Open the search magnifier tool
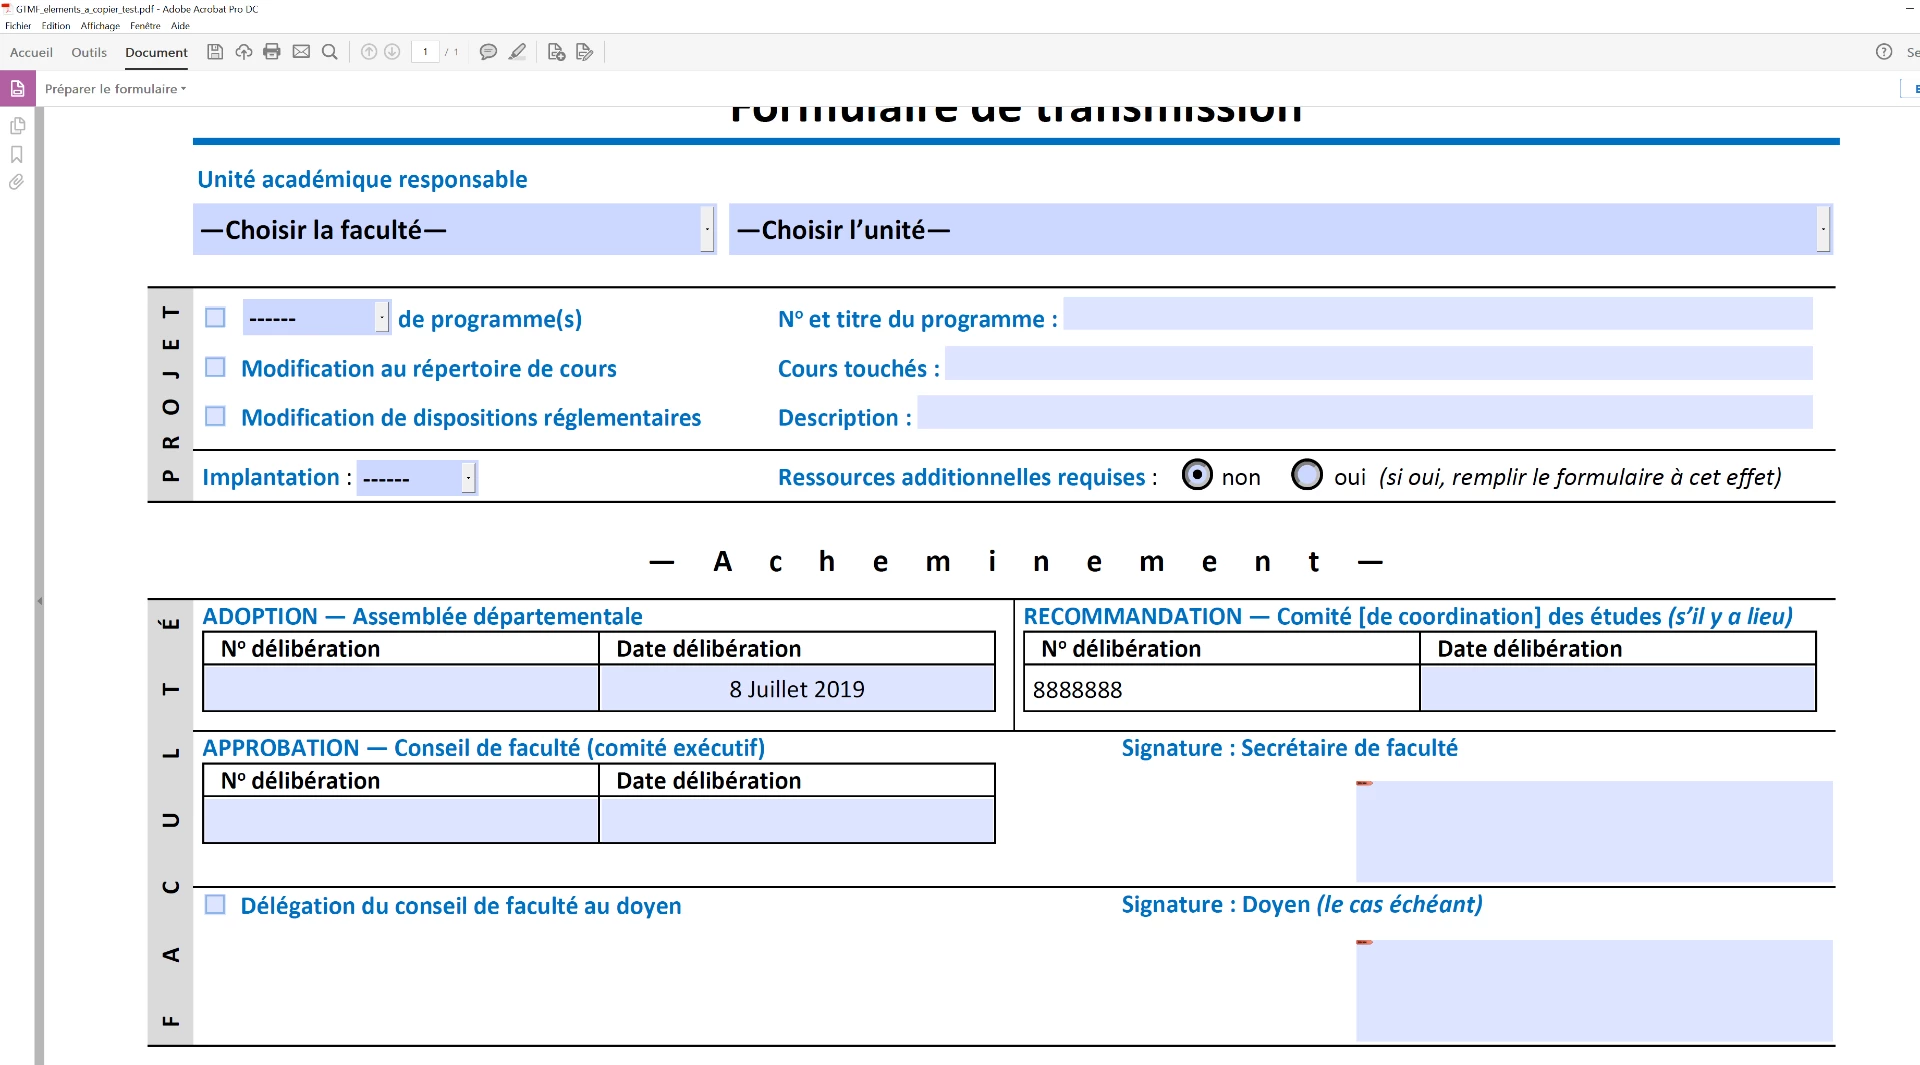This screenshot has height=1065, width=1920. point(329,52)
